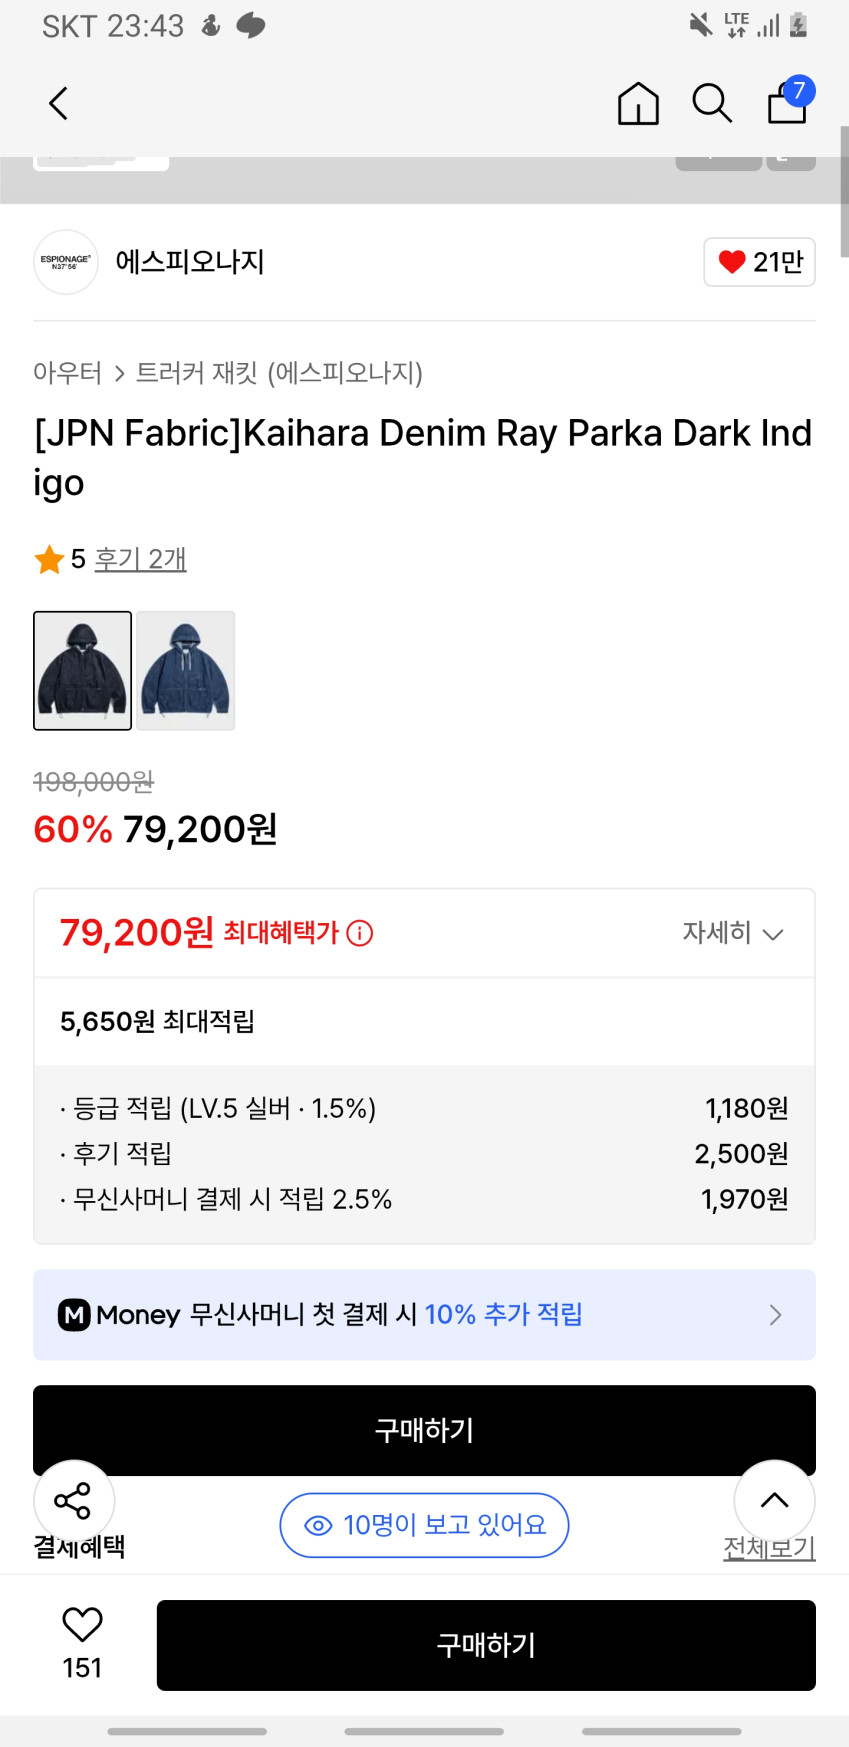The image size is (849, 1747).
Task: Tap the back arrow icon
Action: point(59,103)
